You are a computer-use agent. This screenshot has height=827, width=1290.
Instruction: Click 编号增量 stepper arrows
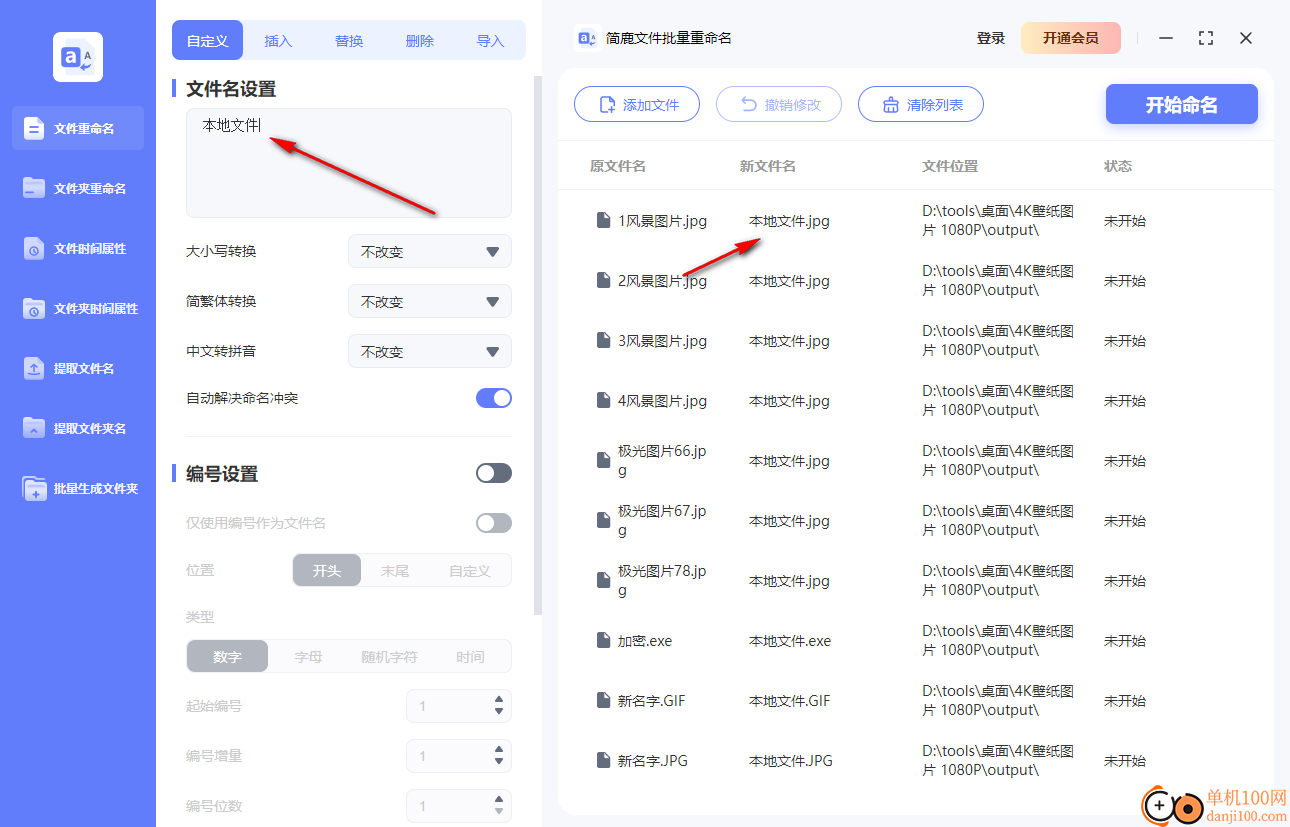(x=499, y=756)
